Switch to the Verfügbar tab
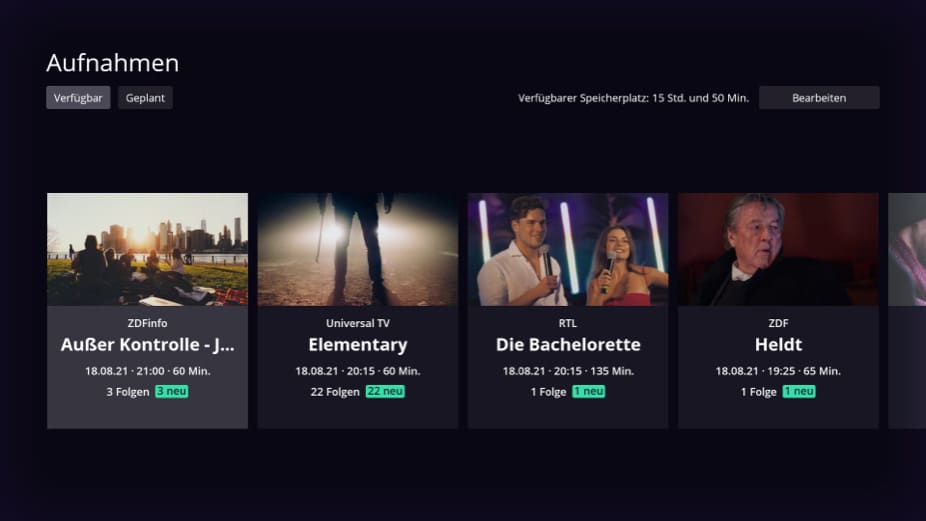Image resolution: width=926 pixels, height=521 pixels. [78, 98]
